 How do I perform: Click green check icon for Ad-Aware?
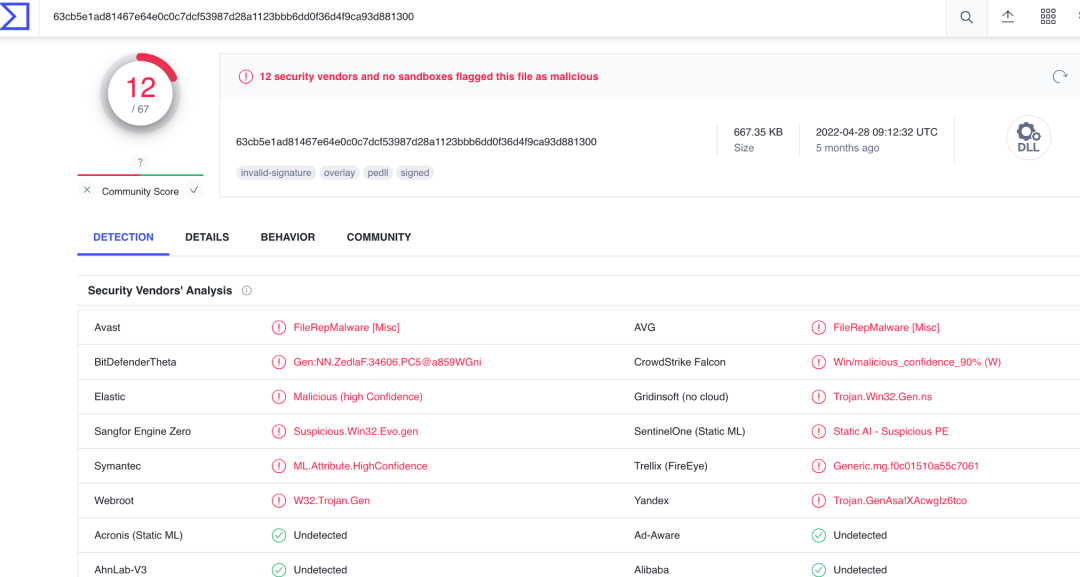click(x=818, y=535)
